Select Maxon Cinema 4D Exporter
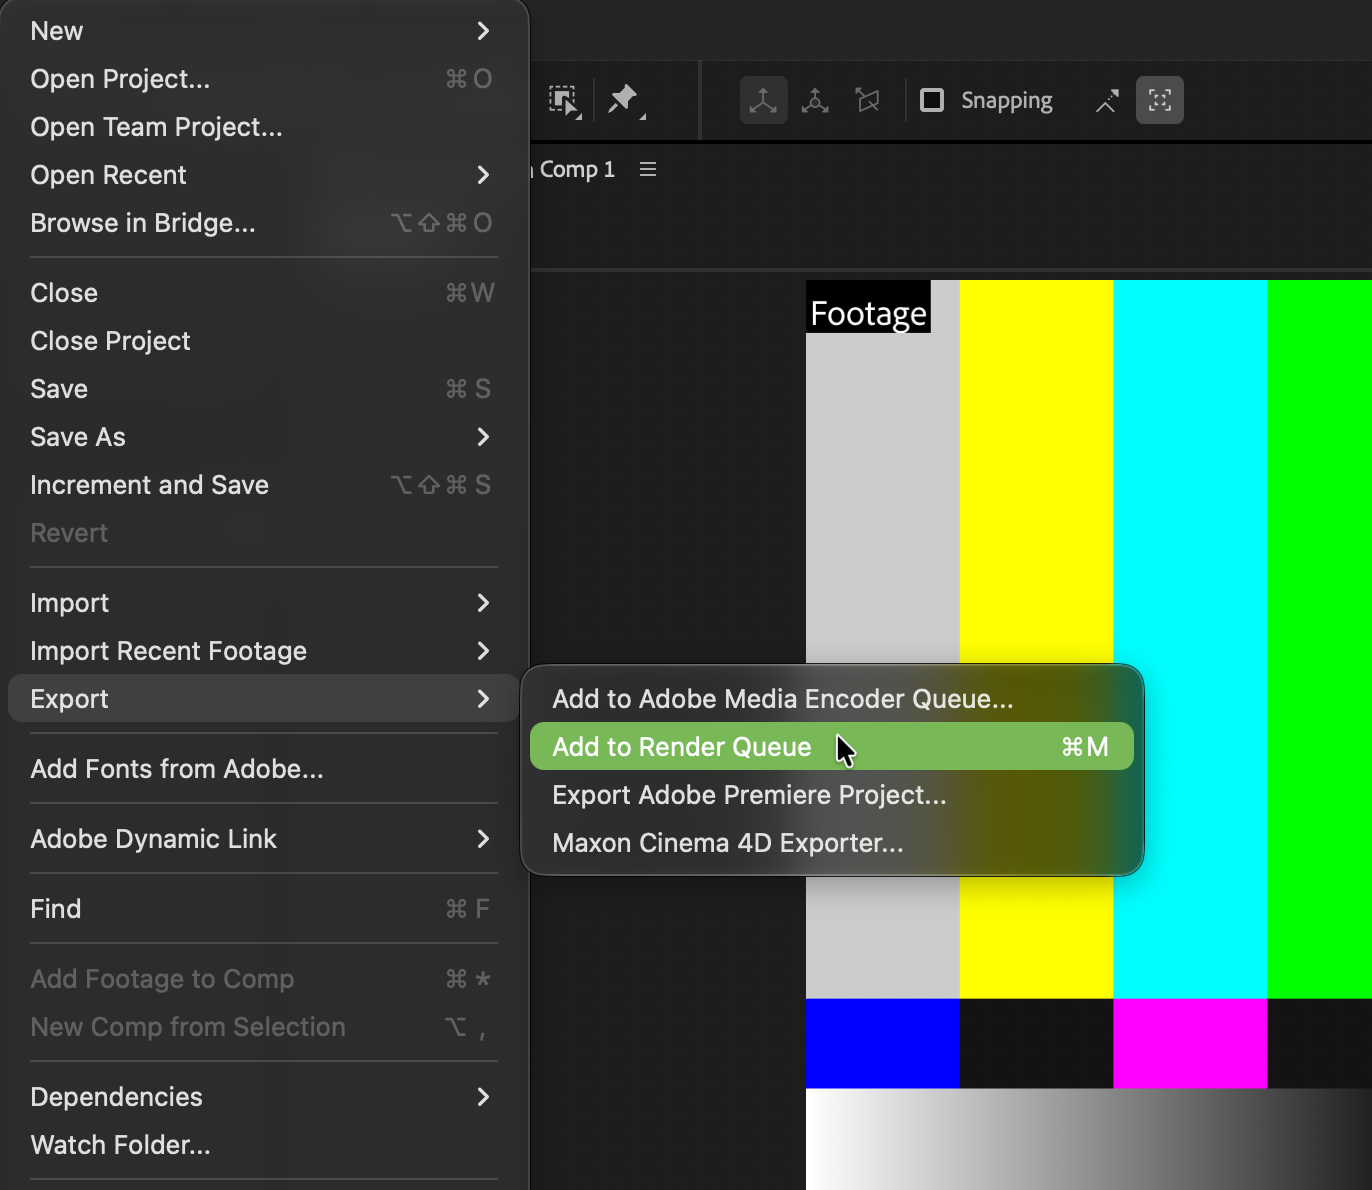 832,843
